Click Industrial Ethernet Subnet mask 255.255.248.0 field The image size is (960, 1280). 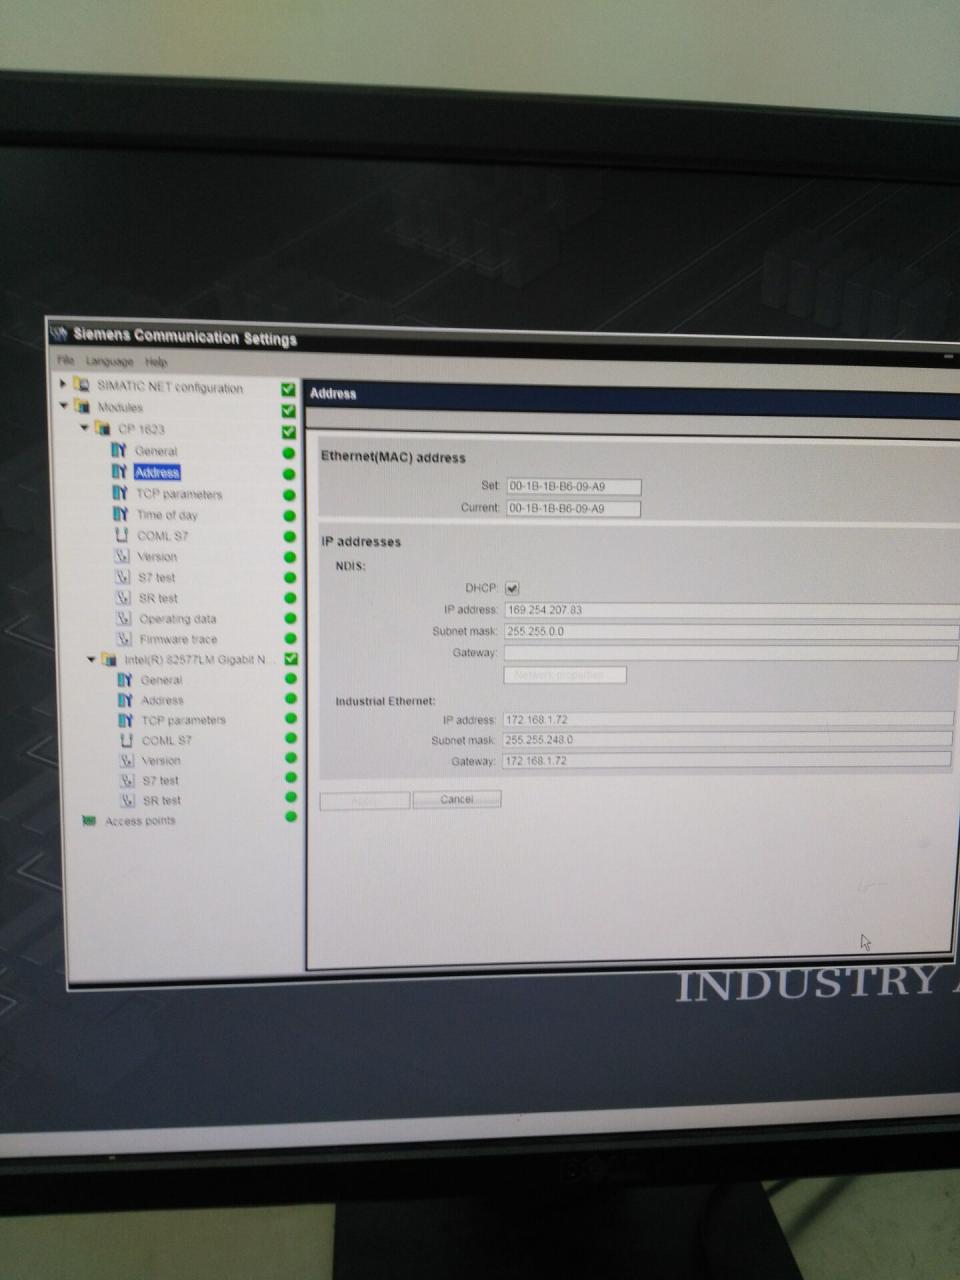tap(727, 740)
